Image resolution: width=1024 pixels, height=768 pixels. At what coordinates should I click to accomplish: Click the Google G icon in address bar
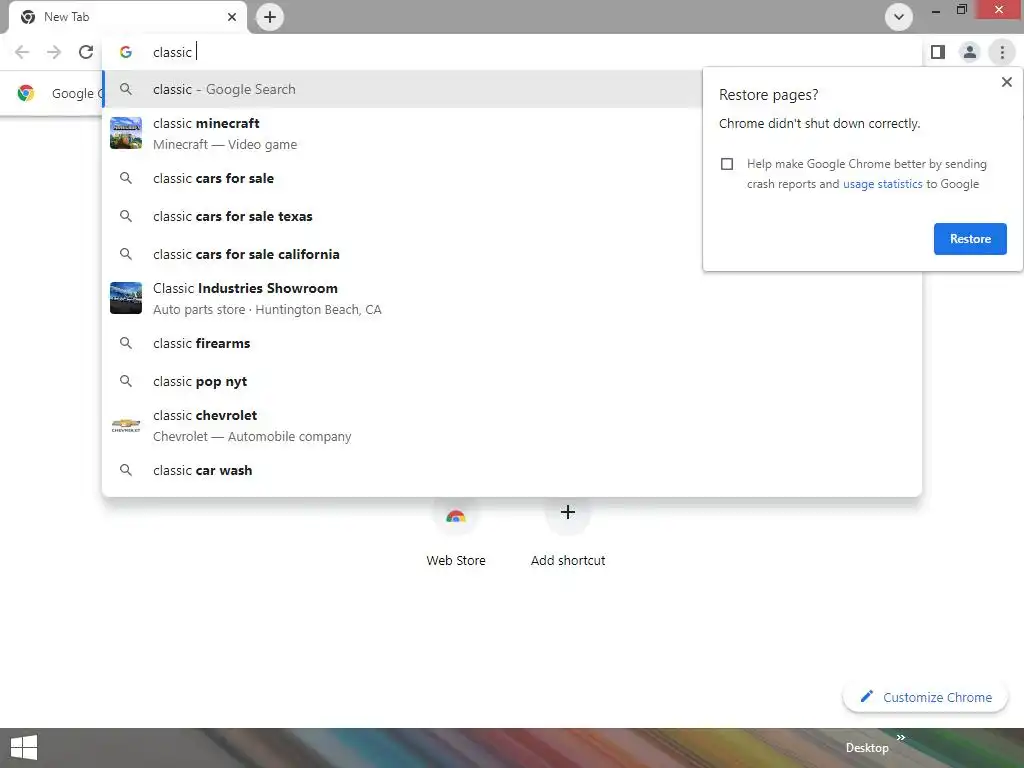tap(126, 52)
